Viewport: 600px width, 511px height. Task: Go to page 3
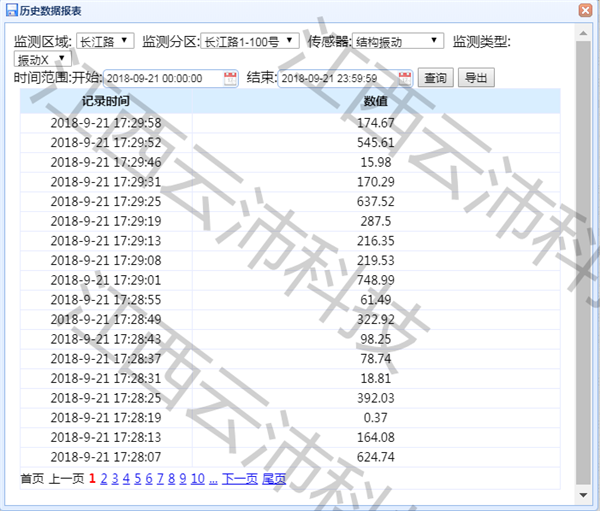pyautogui.click(x=115, y=478)
